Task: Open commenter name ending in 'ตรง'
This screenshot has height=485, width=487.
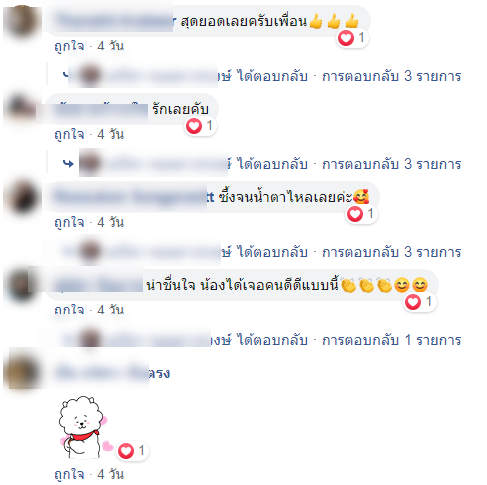Action: point(113,373)
